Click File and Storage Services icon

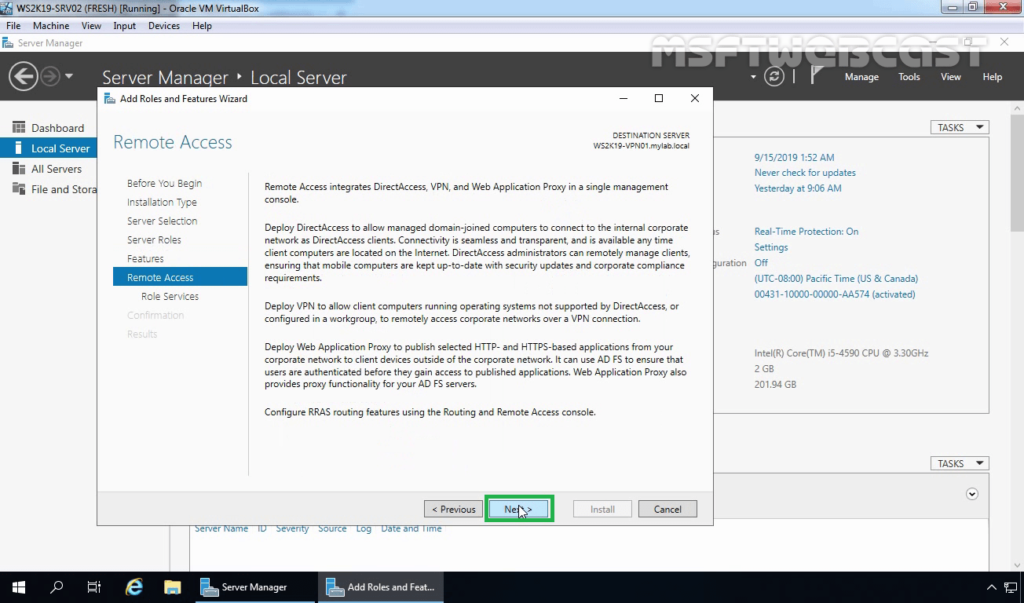[x=18, y=189]
